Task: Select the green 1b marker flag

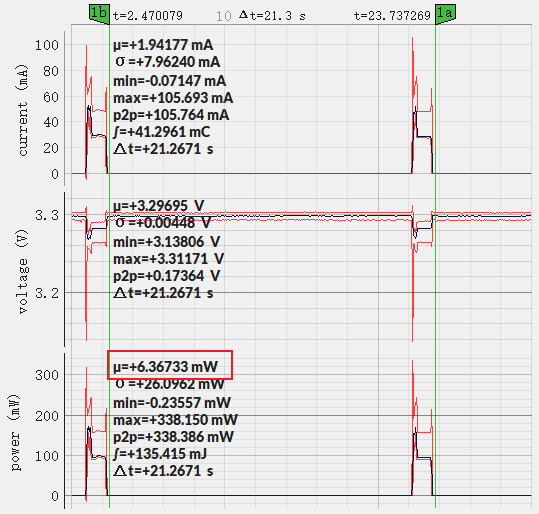Action: (x=99, y=14)
